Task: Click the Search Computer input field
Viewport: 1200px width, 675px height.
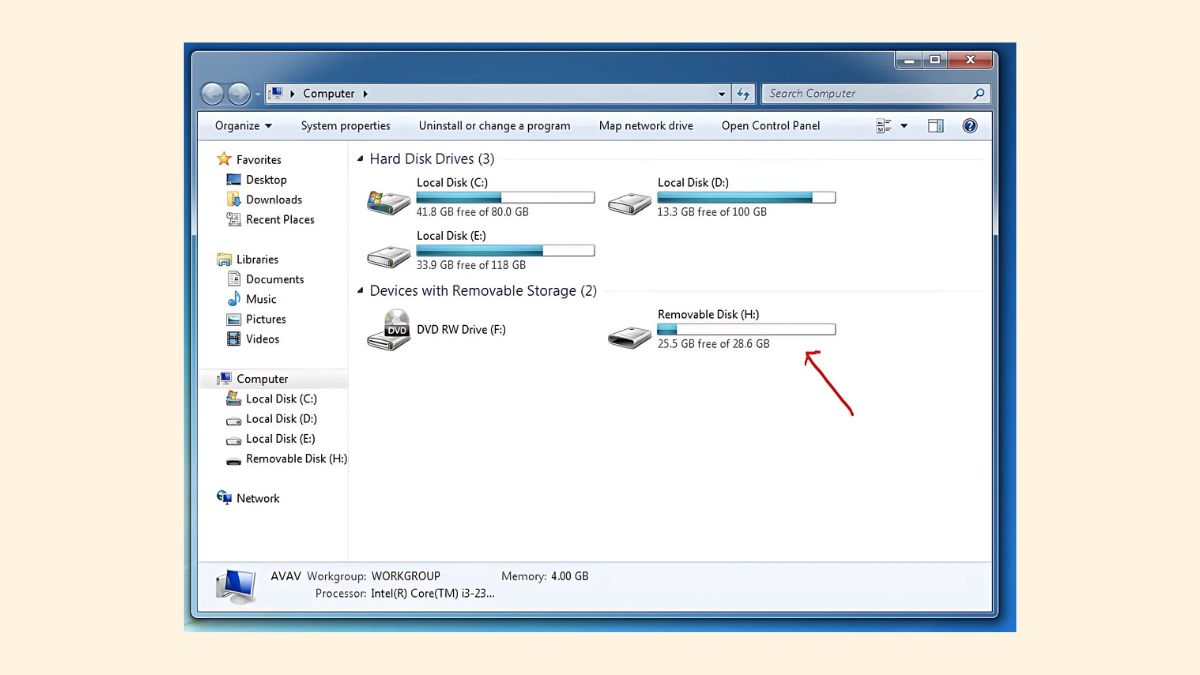Action: tap(865, 94)
